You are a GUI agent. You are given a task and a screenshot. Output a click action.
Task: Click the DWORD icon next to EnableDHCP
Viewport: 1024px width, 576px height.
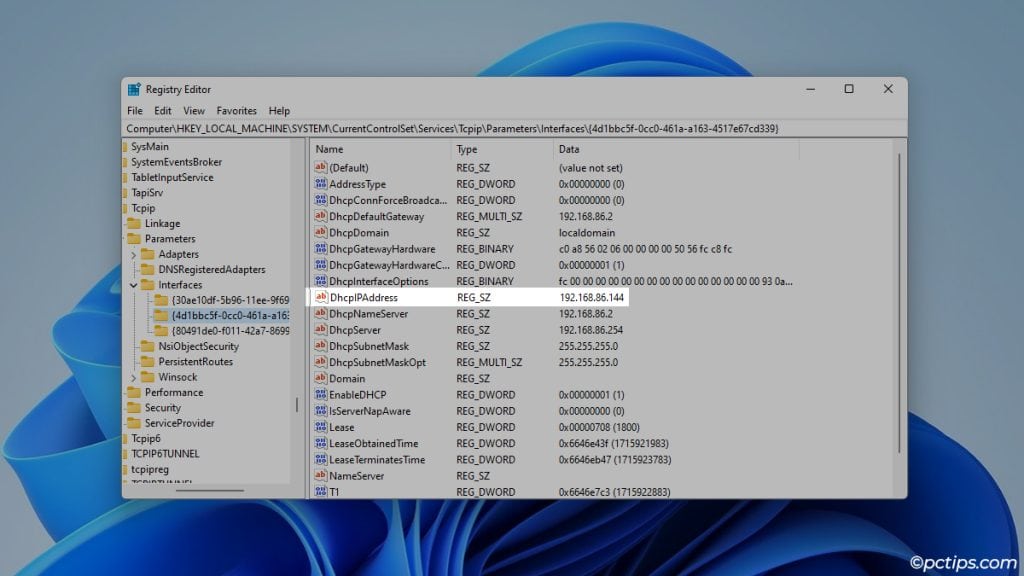pyautogui.click(x=323, y=394)
